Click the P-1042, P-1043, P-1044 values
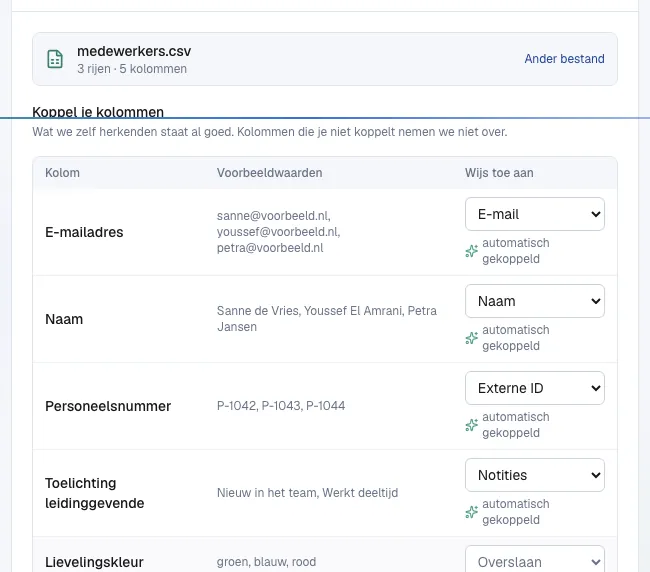The height and width of the screenshot is (572, 650). point(281,406)
